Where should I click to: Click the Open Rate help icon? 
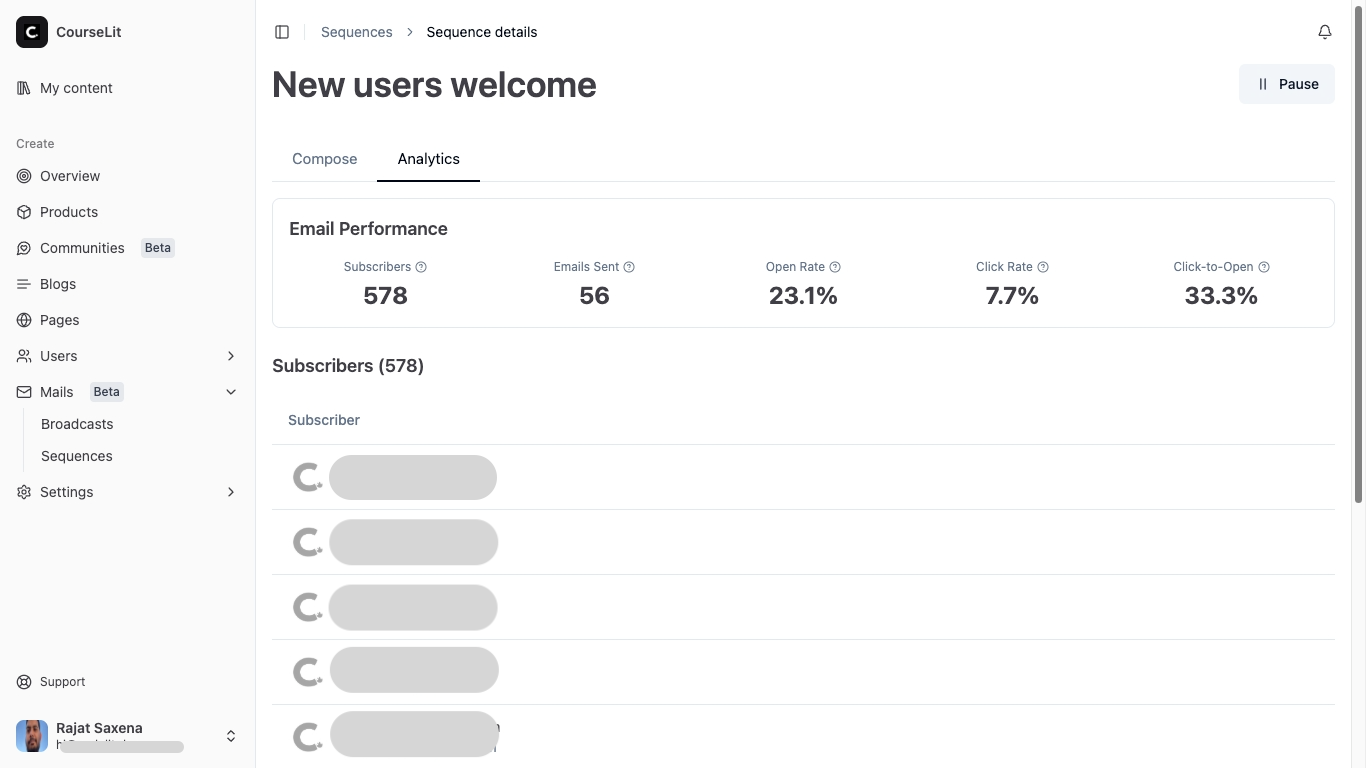tap(835, 267)
